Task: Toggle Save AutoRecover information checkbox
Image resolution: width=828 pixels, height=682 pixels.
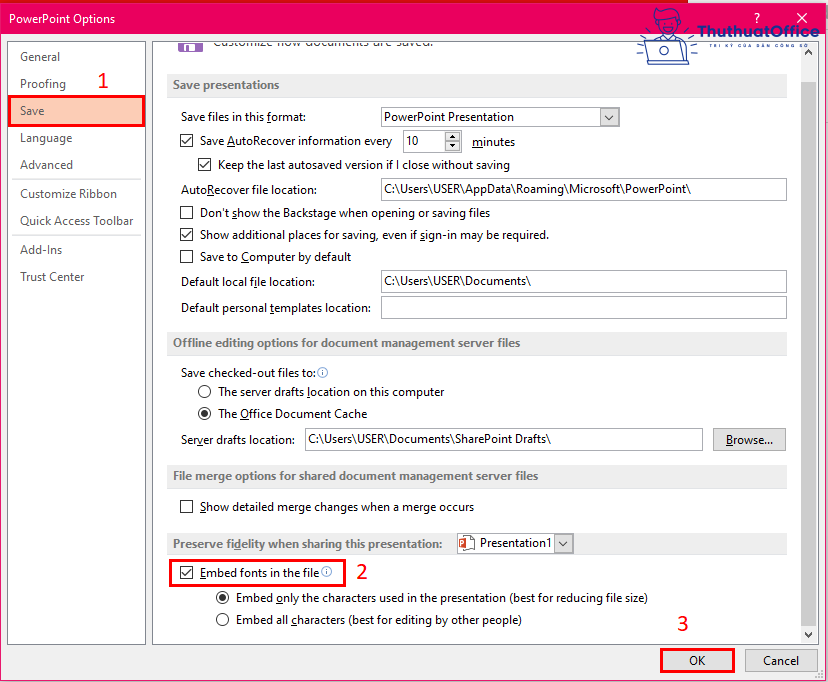Action: (186, 142)
